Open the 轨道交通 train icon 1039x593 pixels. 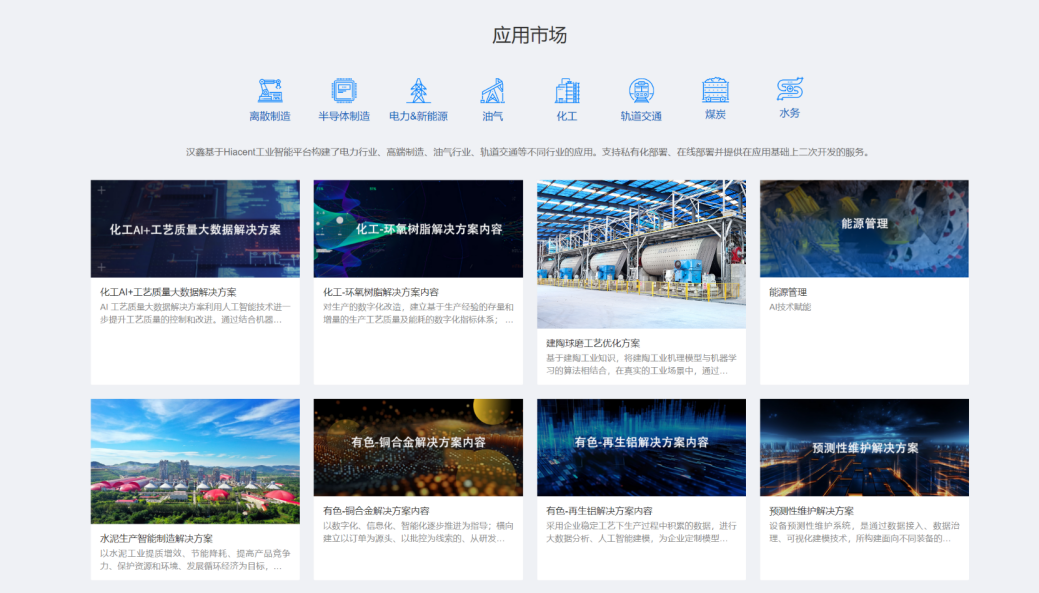coord(641,90)
